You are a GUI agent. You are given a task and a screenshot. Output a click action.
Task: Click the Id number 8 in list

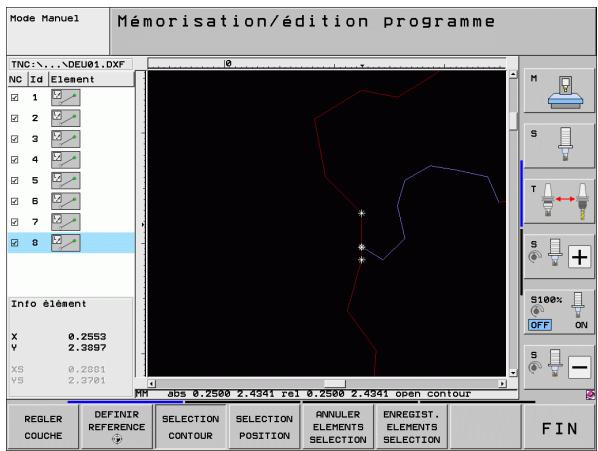[x=35, y=243]
